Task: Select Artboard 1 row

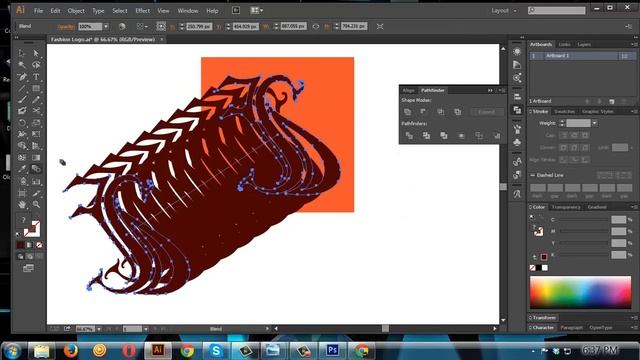Action: [582, 56]
